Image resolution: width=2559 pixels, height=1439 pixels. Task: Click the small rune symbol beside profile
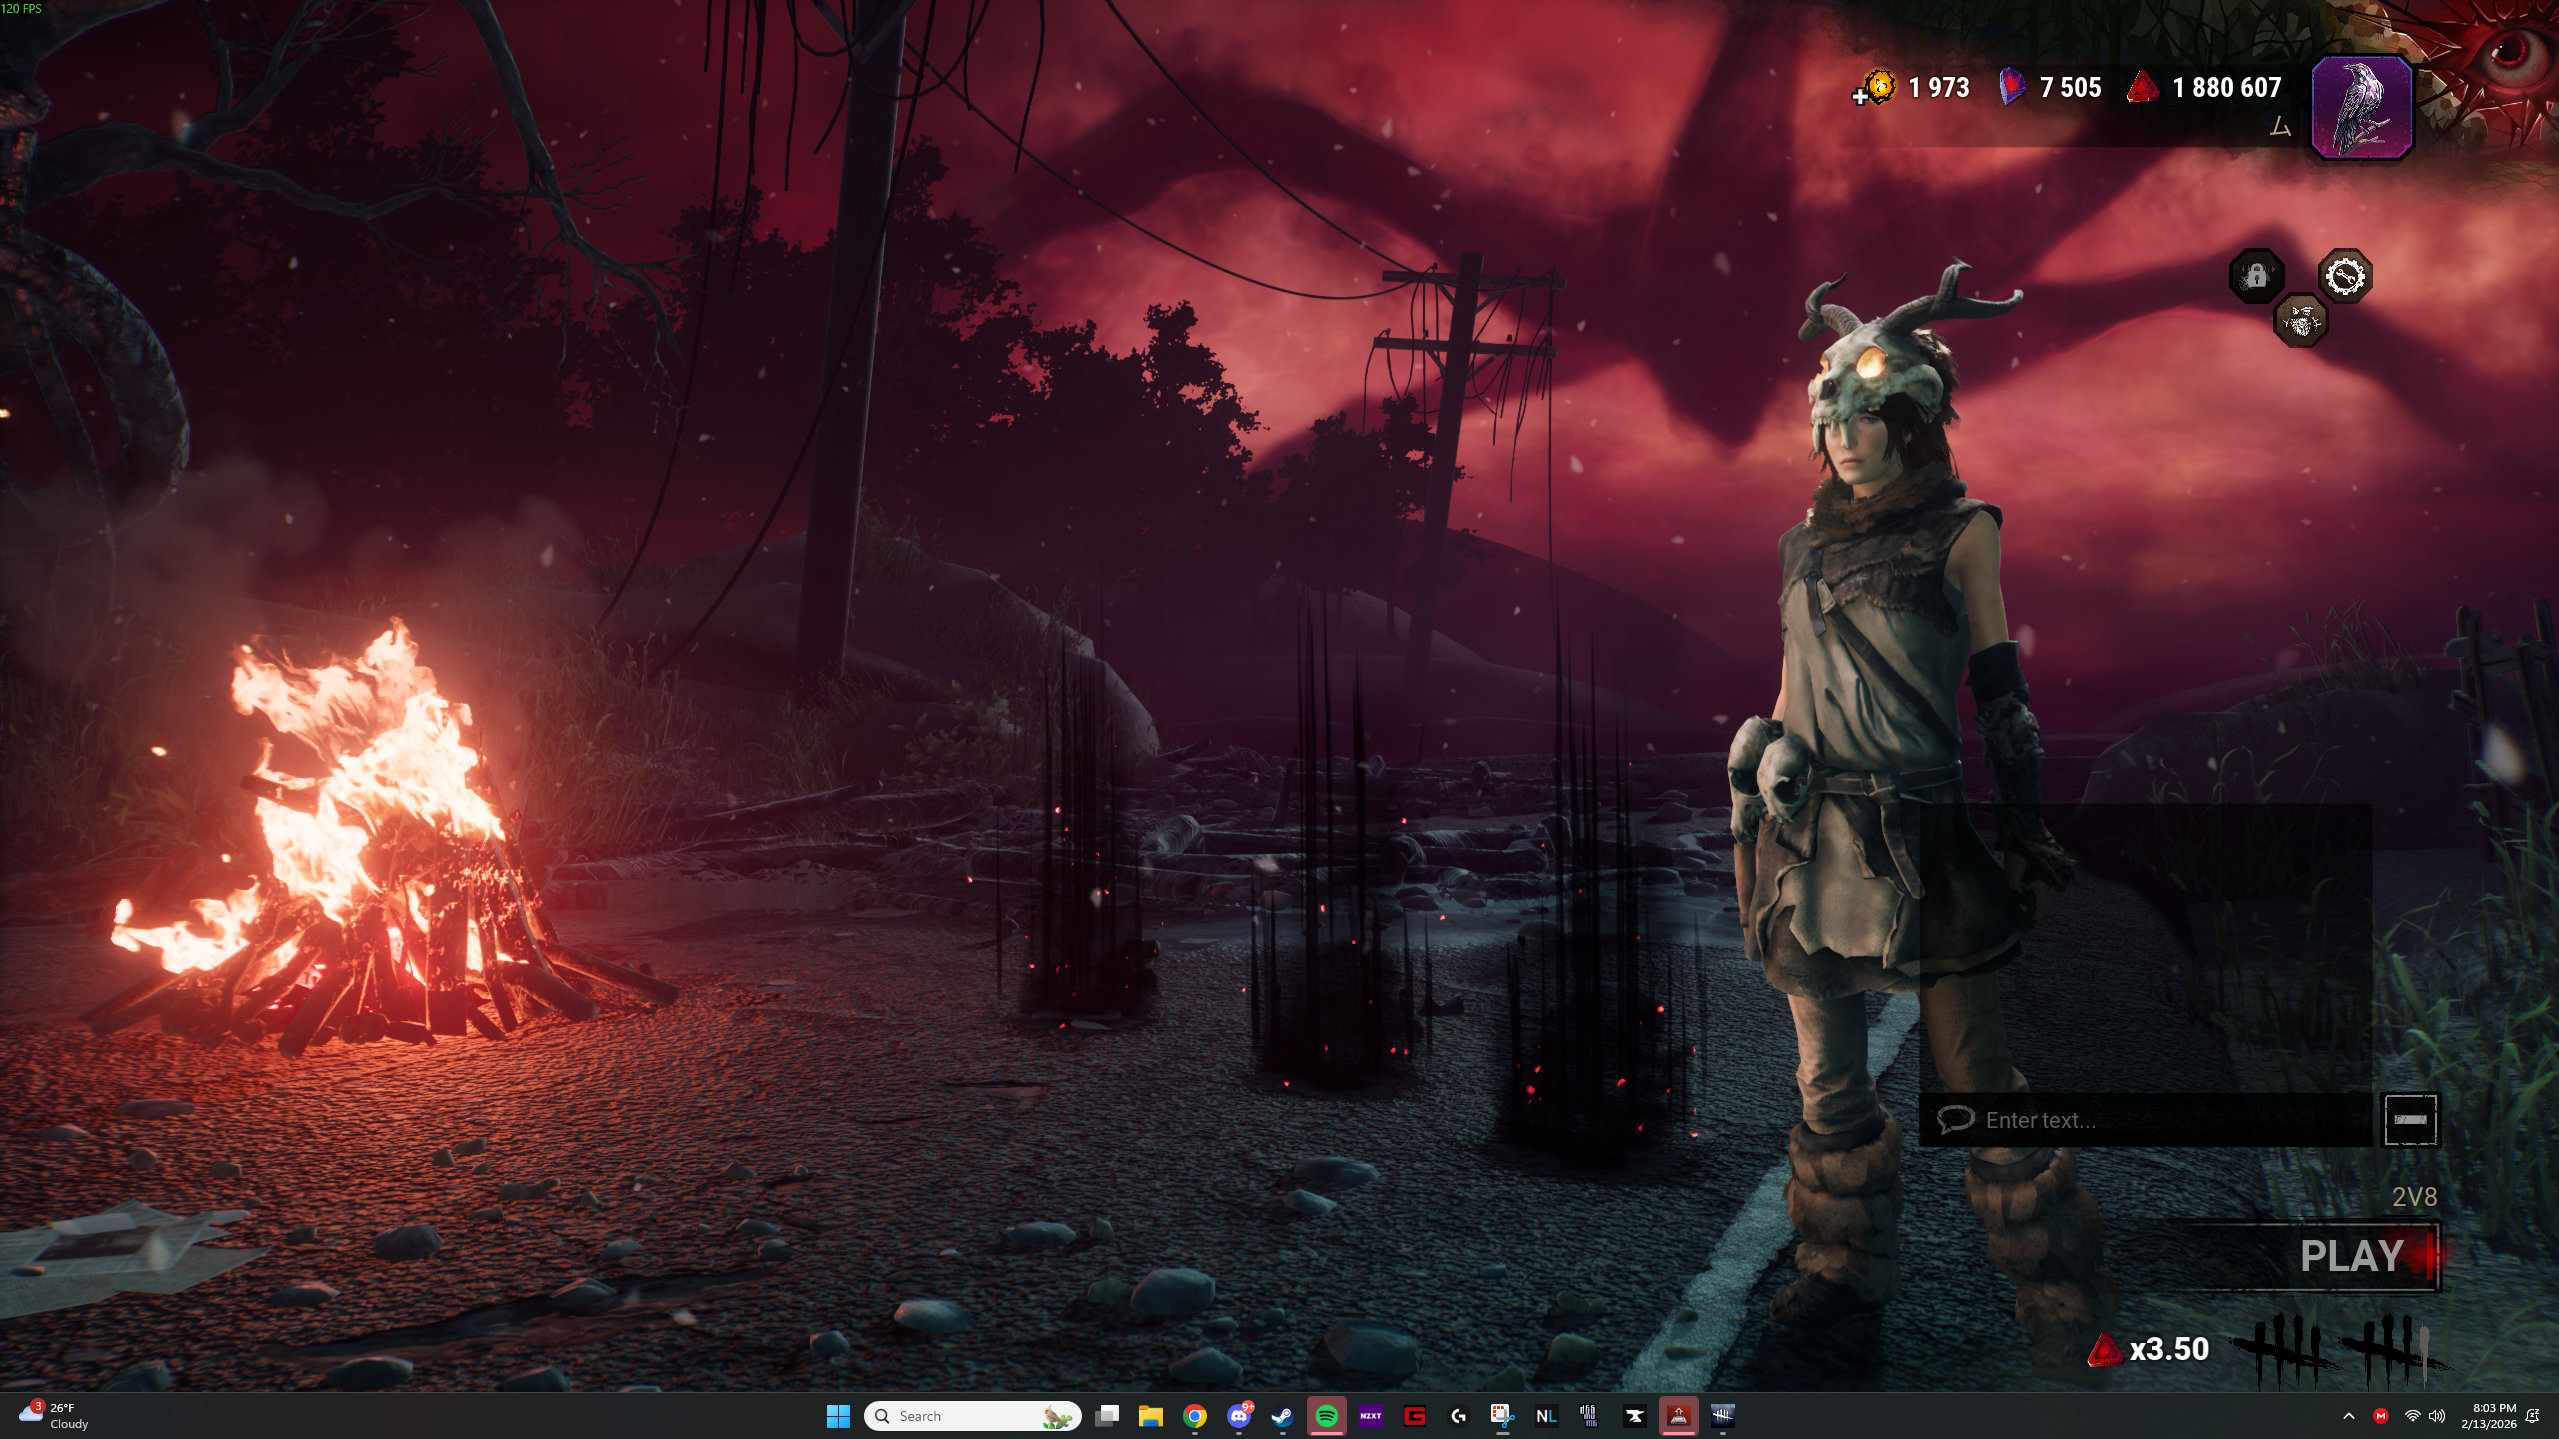click(2280, 127)
